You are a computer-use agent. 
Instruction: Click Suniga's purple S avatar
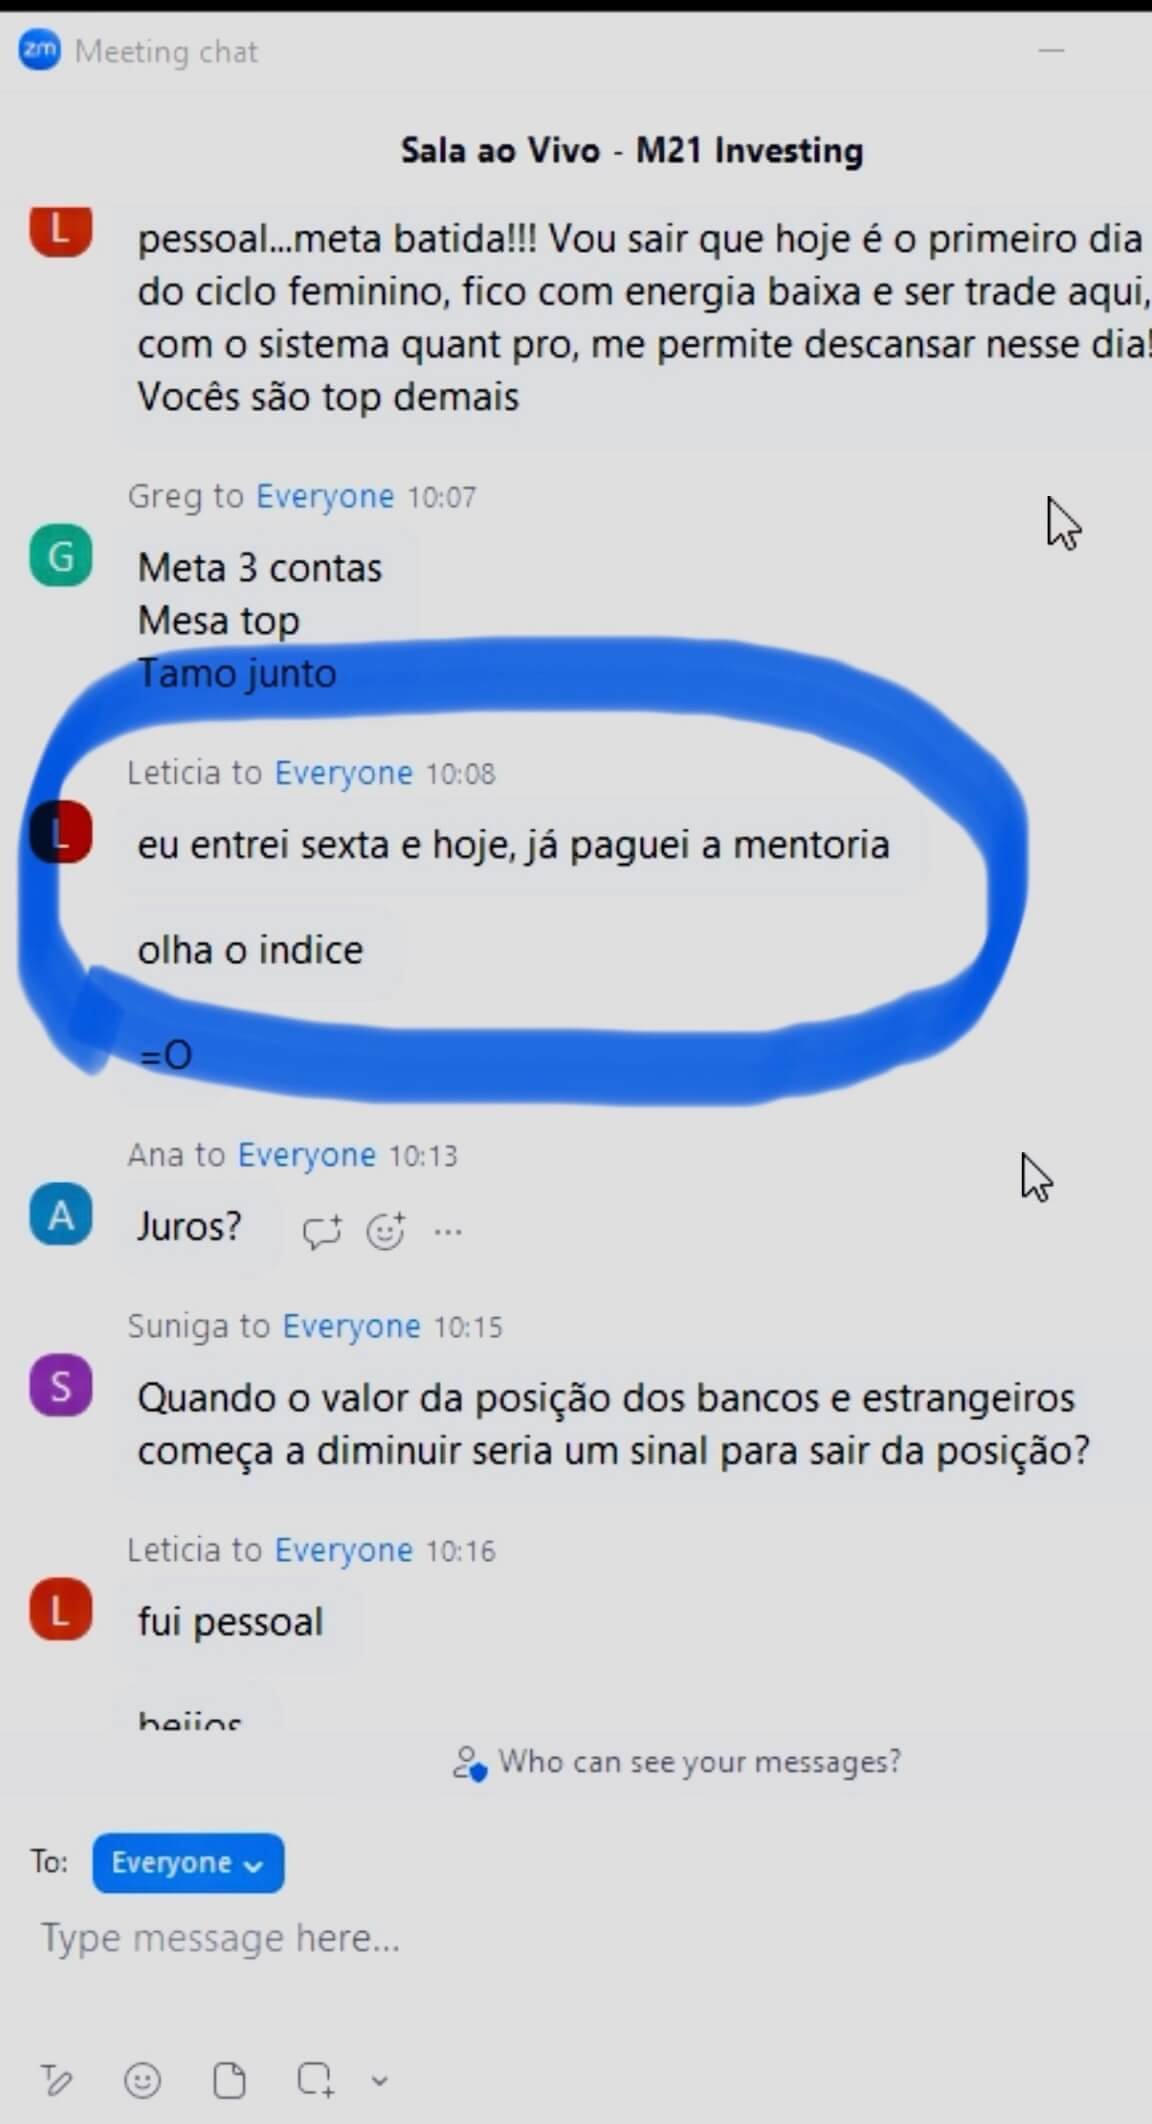tap(61, 1386)
